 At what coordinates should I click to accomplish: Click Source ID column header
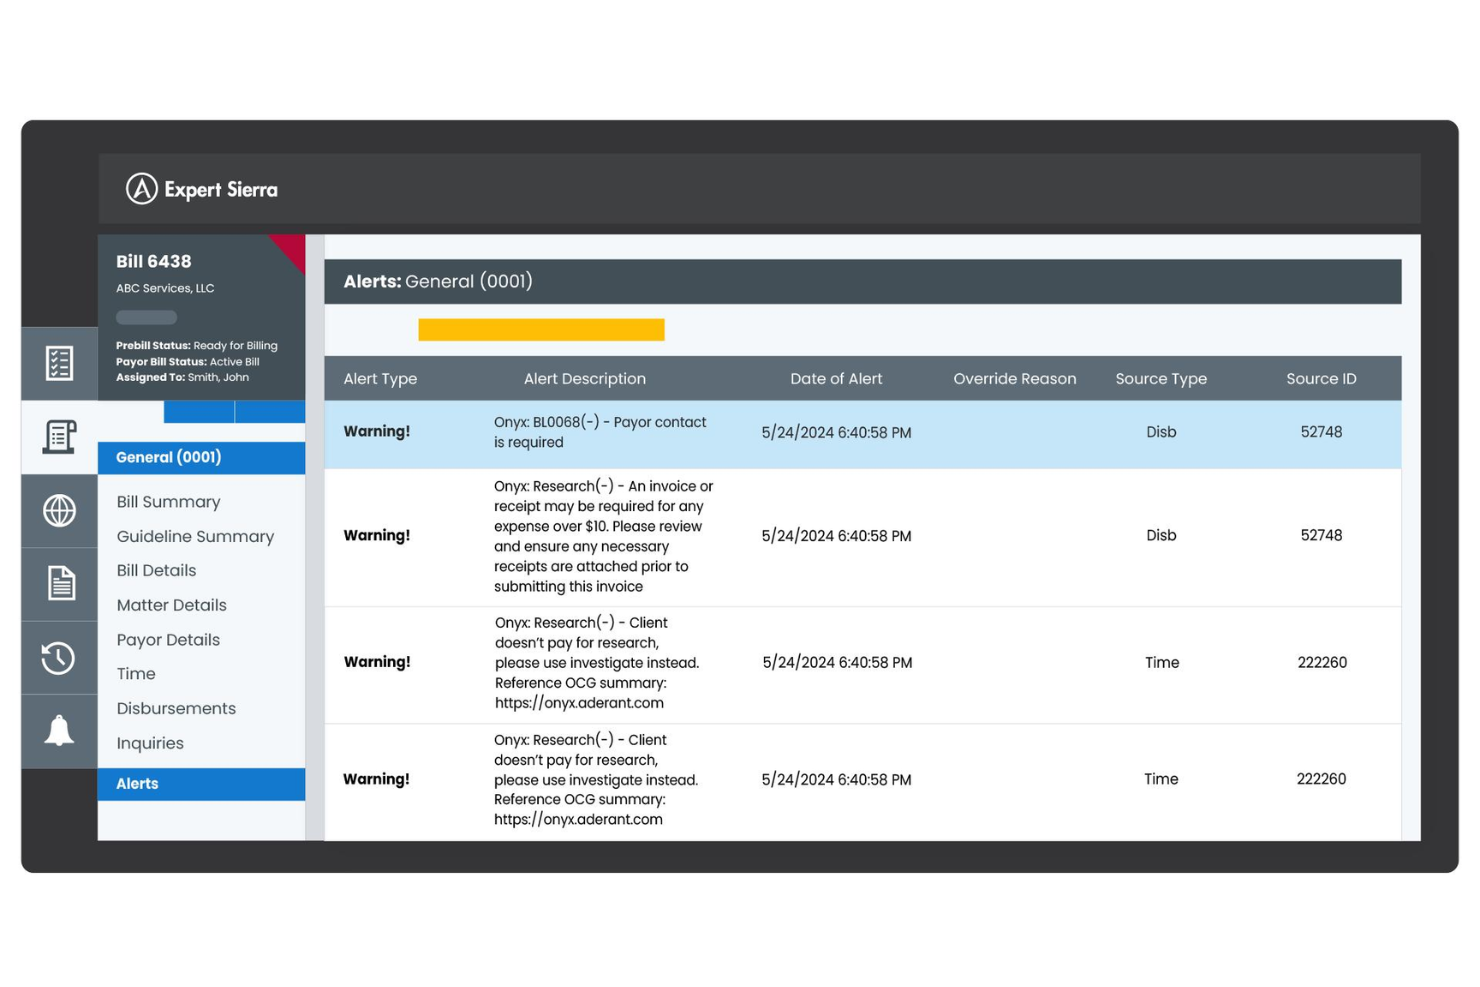tap(1321, 379)
